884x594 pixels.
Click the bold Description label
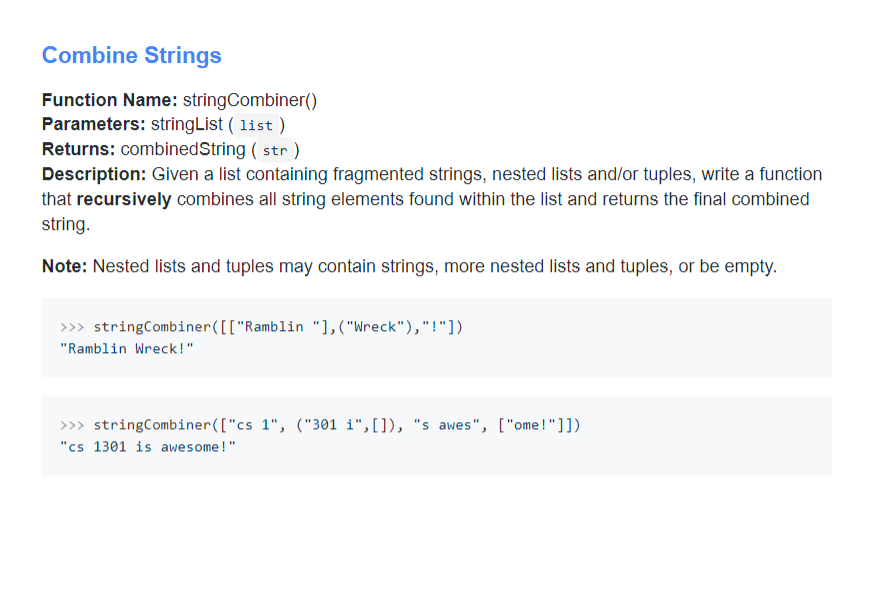pos(94,174)
